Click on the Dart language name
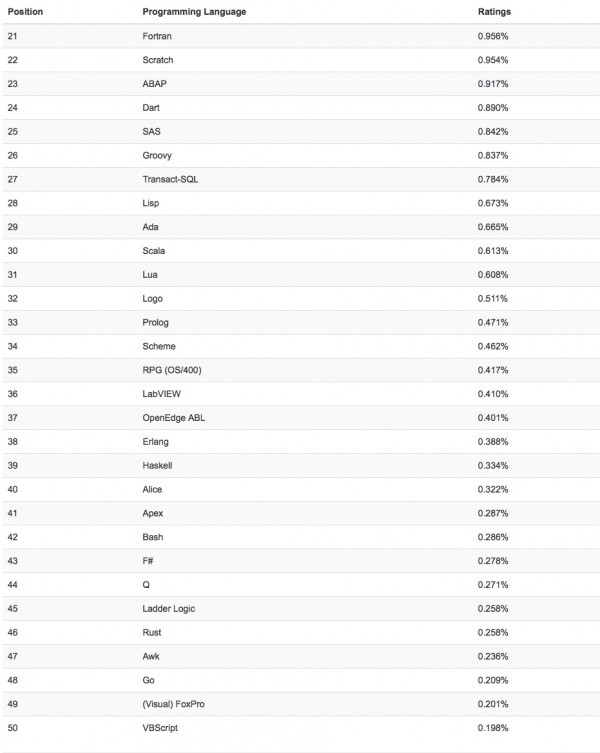The image size is (600, 753). coord(152,107)
